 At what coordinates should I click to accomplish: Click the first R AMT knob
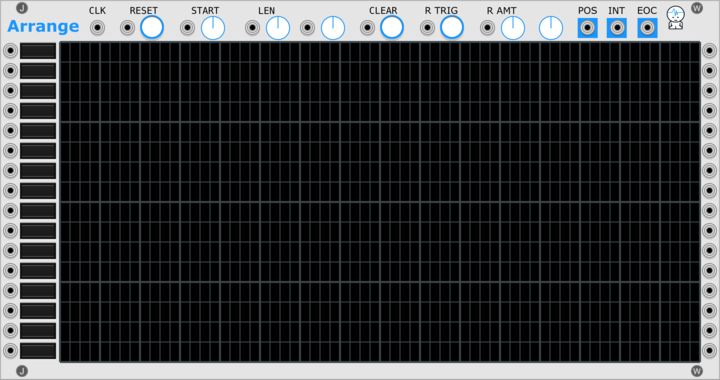click(x=513, y=28)
